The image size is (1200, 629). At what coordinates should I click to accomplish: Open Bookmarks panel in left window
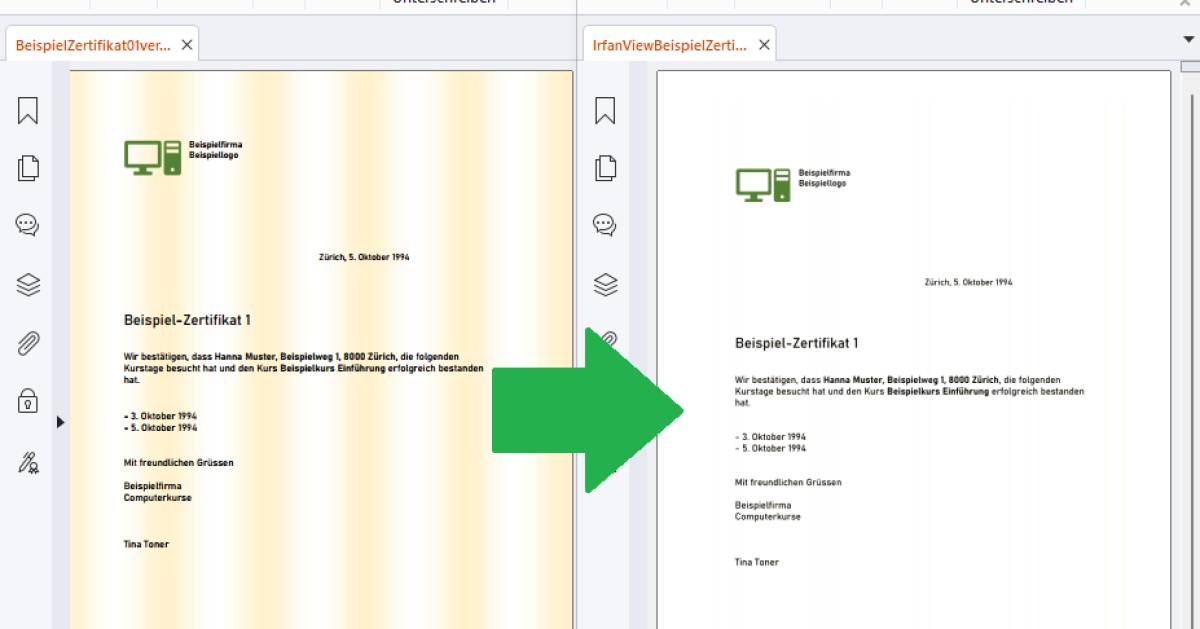(x=28, y=110)
